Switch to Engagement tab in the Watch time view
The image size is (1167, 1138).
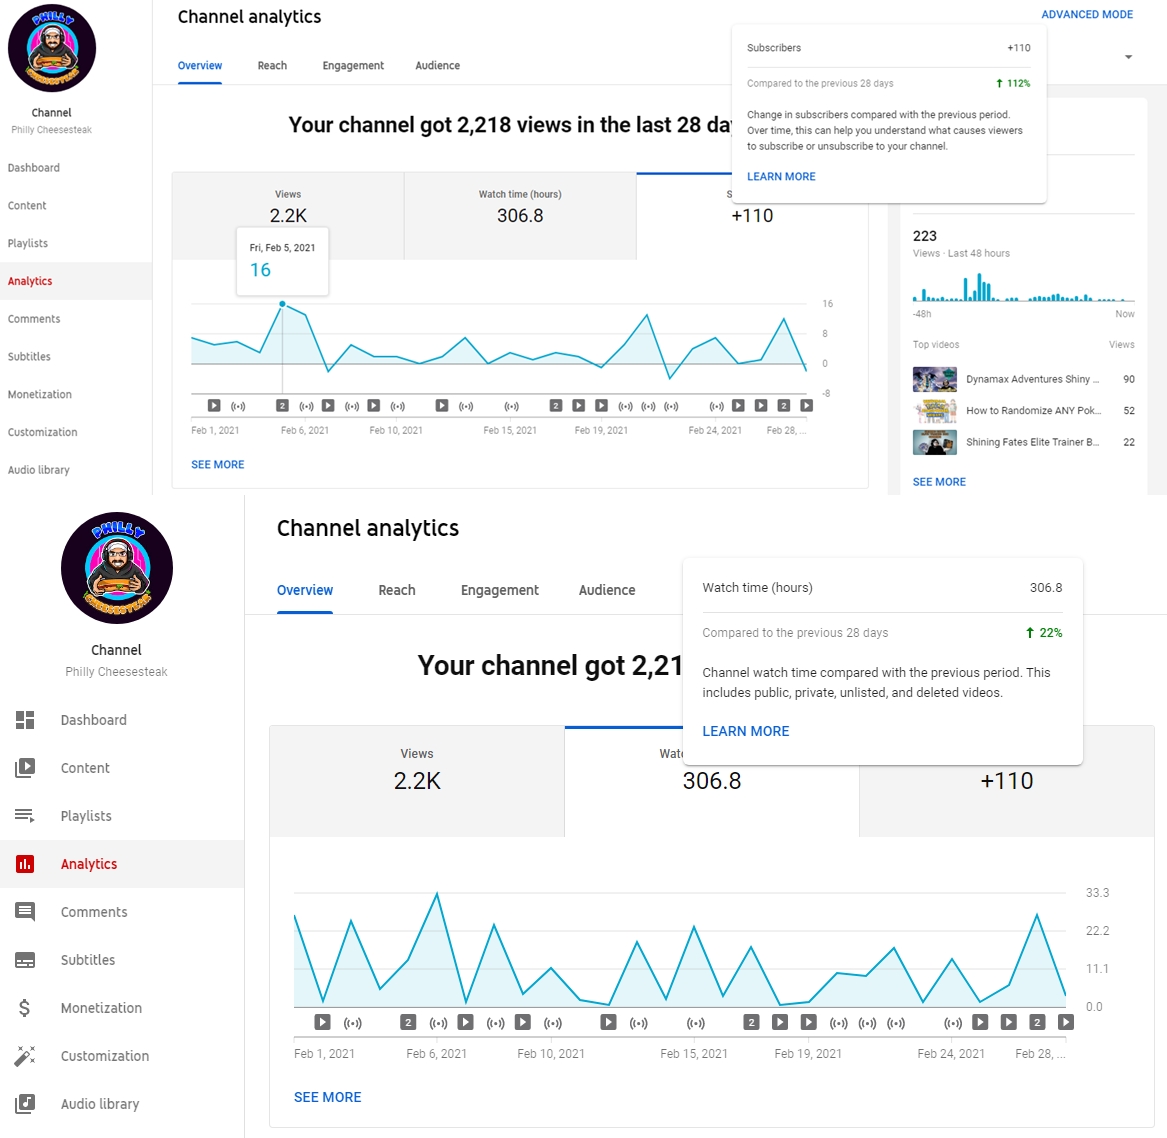pyautogui.click(x=499, y=590)
